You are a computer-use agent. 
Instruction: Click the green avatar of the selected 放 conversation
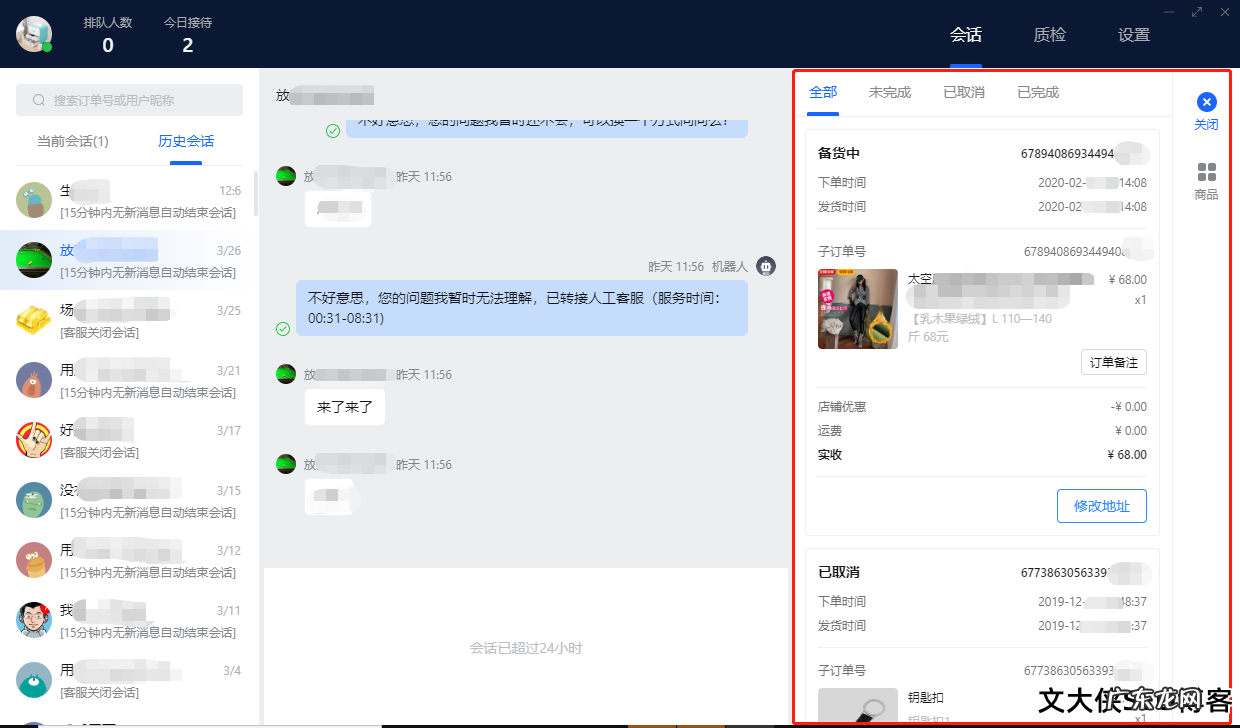pos(35,259)
